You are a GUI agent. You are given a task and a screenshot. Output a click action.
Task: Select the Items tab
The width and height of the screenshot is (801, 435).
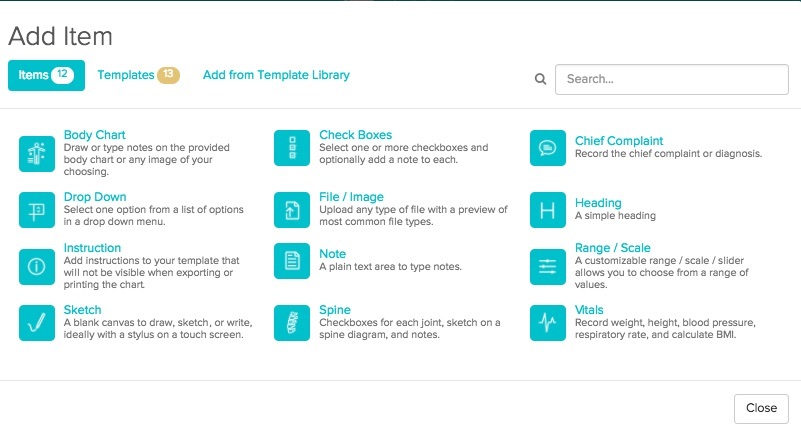[x=46, y=75]
